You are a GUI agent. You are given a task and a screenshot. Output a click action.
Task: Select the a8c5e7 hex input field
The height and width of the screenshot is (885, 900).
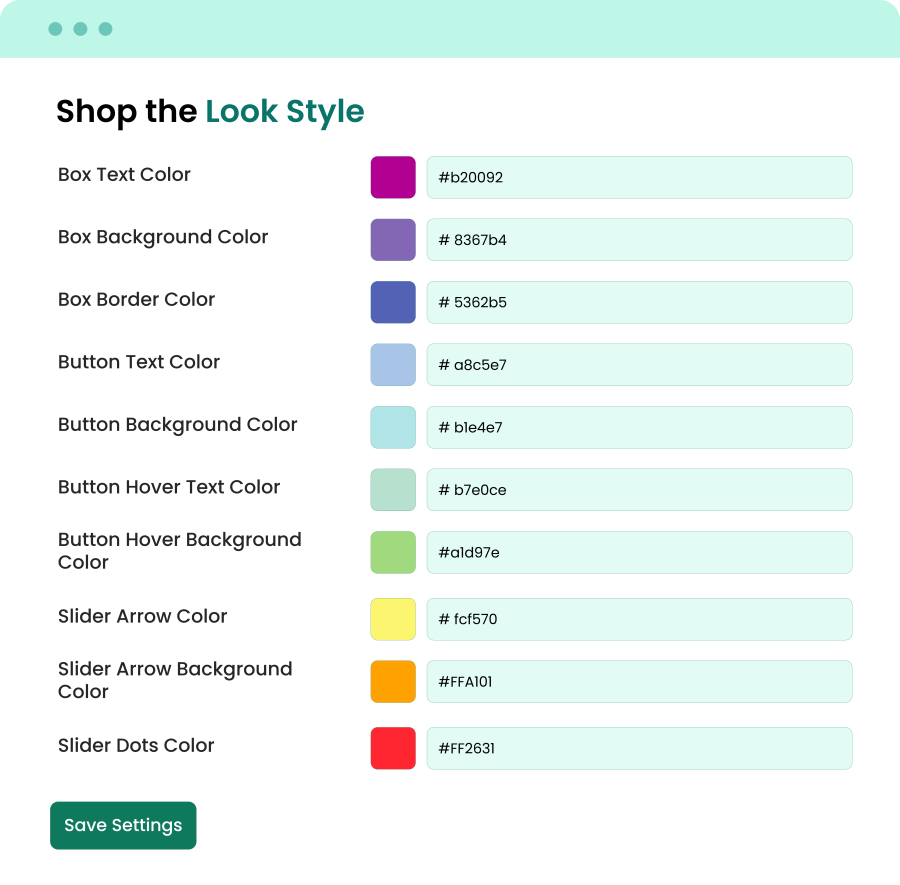(x=639, y=364)
